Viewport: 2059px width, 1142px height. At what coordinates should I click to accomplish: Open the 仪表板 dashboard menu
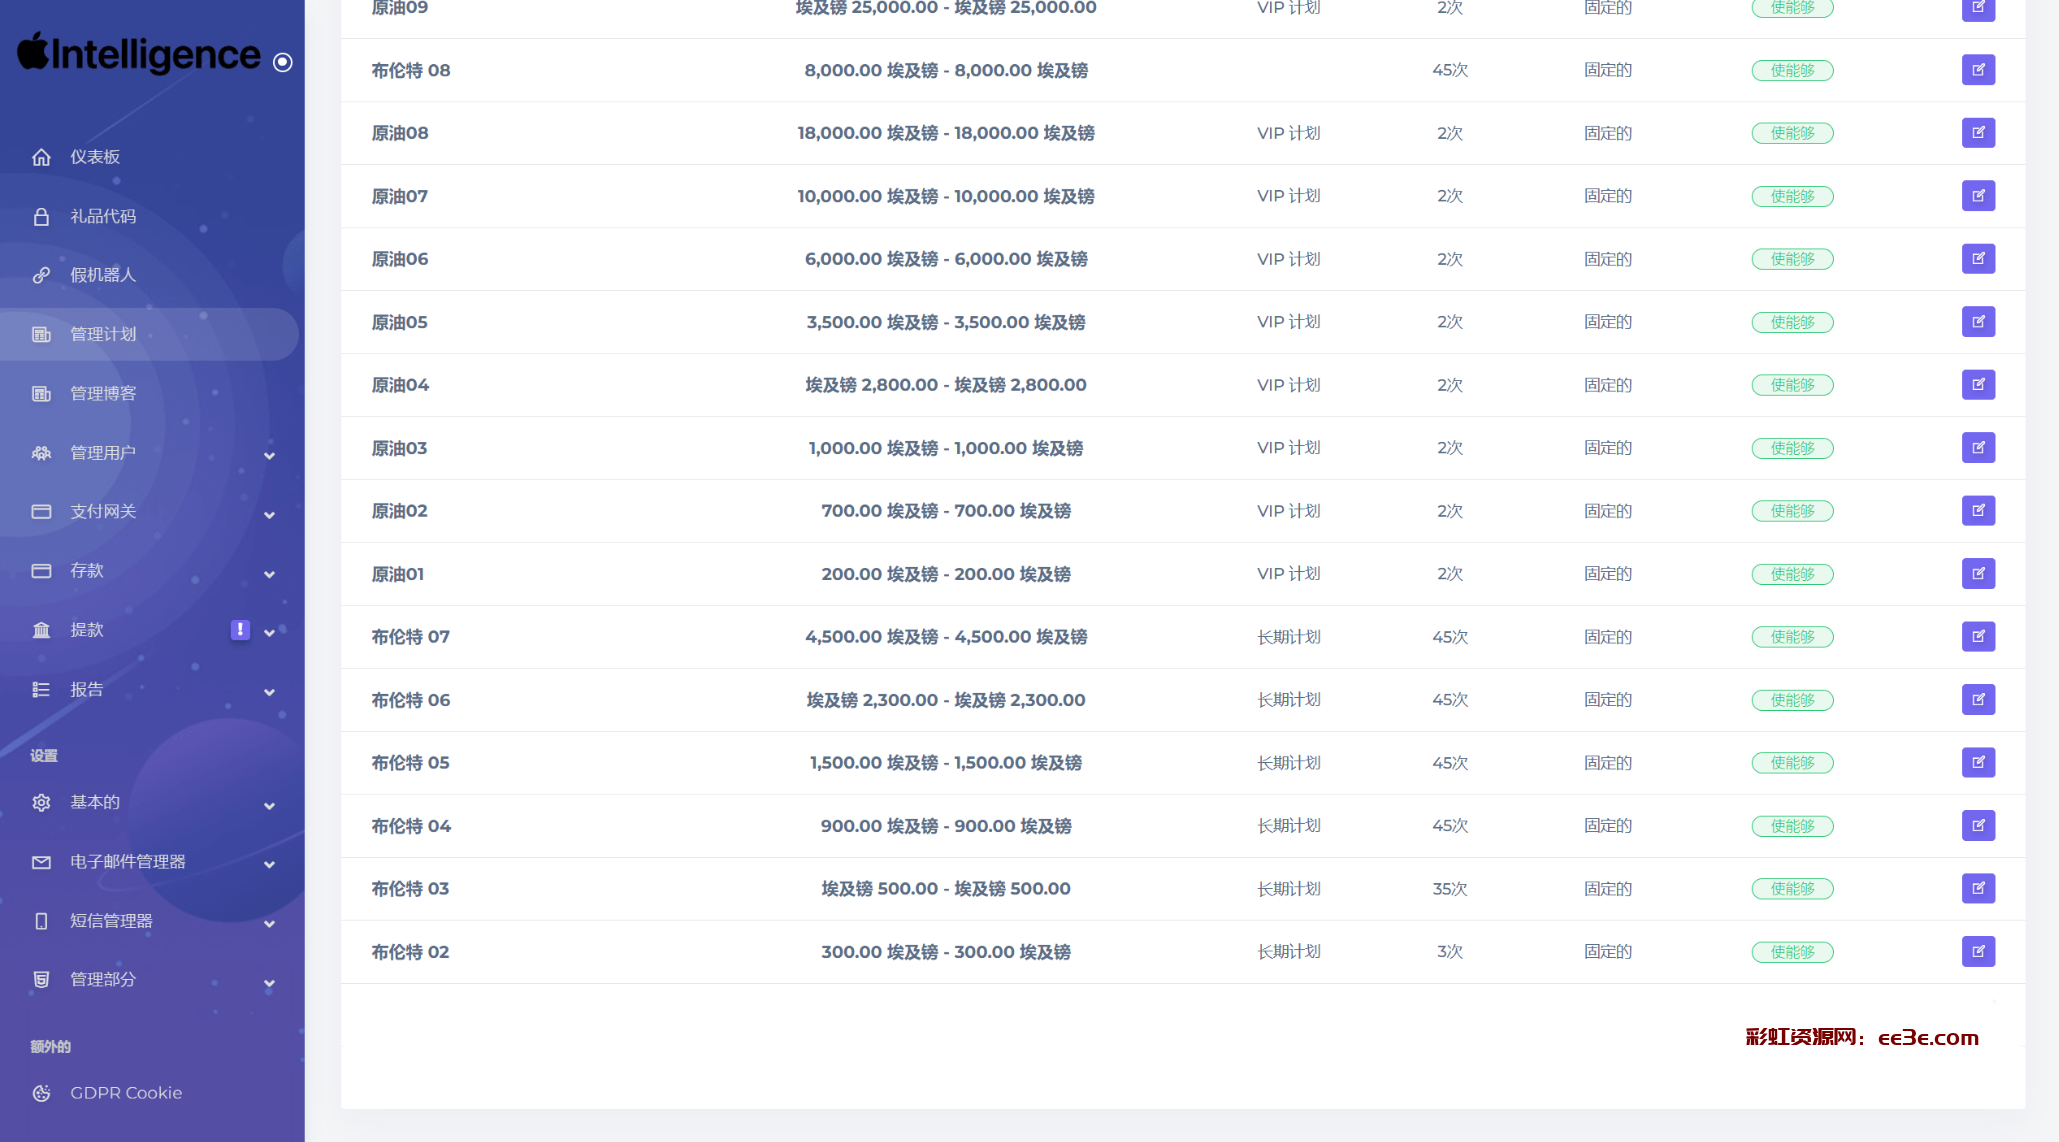150,157
